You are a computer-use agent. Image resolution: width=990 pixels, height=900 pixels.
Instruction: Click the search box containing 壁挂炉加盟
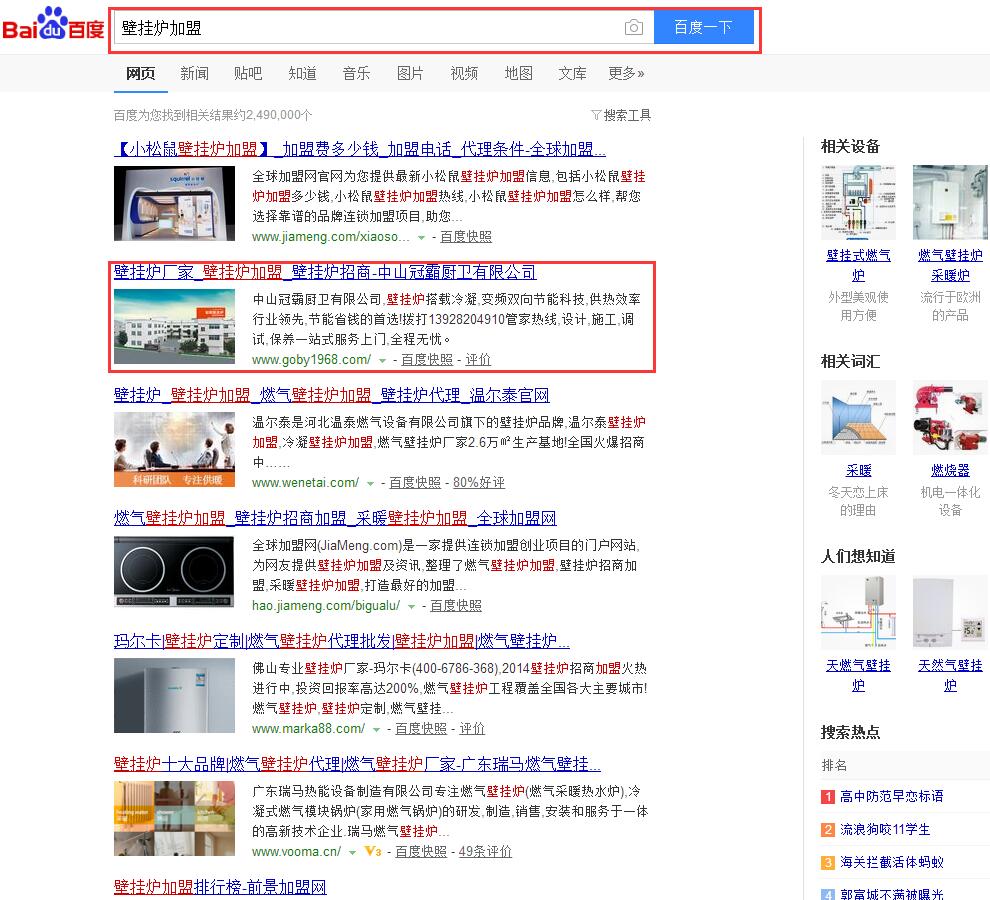(365, 28)
